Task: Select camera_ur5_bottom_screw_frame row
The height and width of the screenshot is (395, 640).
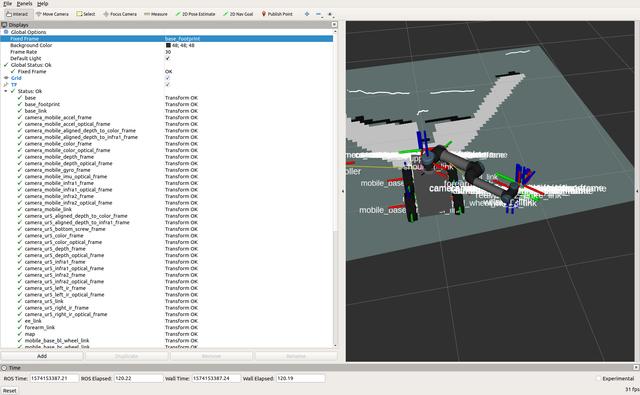Action: click(167, 229)
